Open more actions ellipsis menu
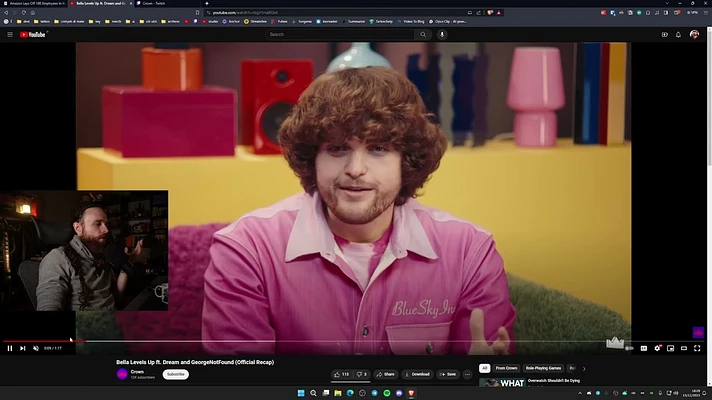The height and width of the screenshot is (400, 712). click(467, 374)
